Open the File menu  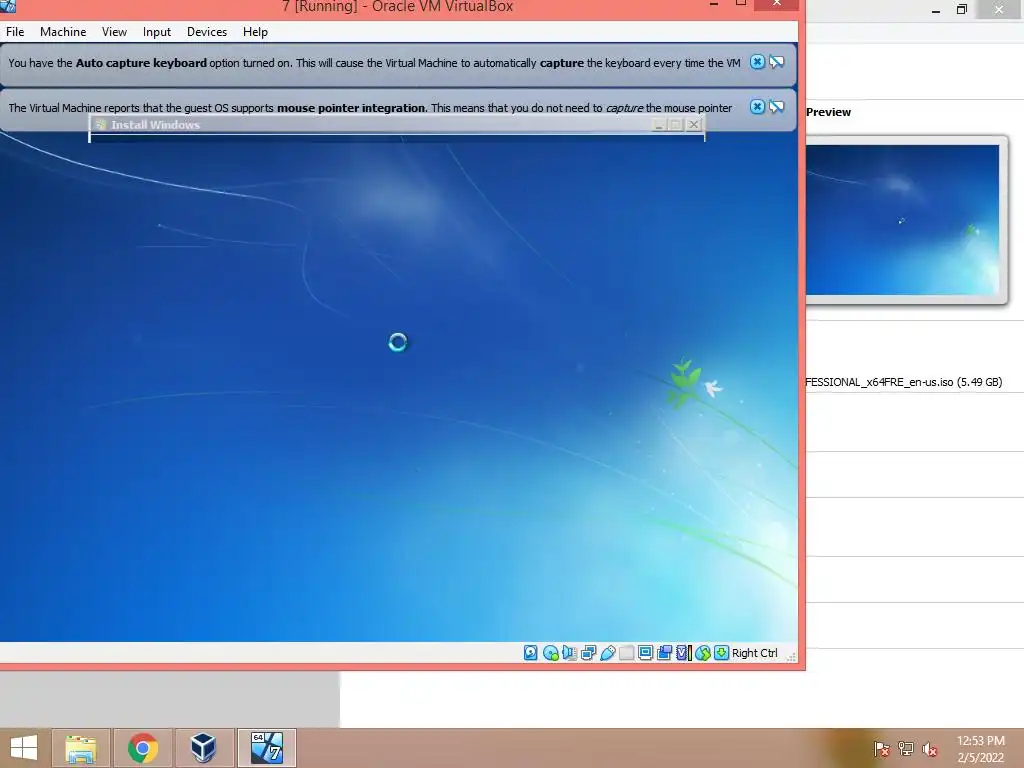tap(15, 32)
